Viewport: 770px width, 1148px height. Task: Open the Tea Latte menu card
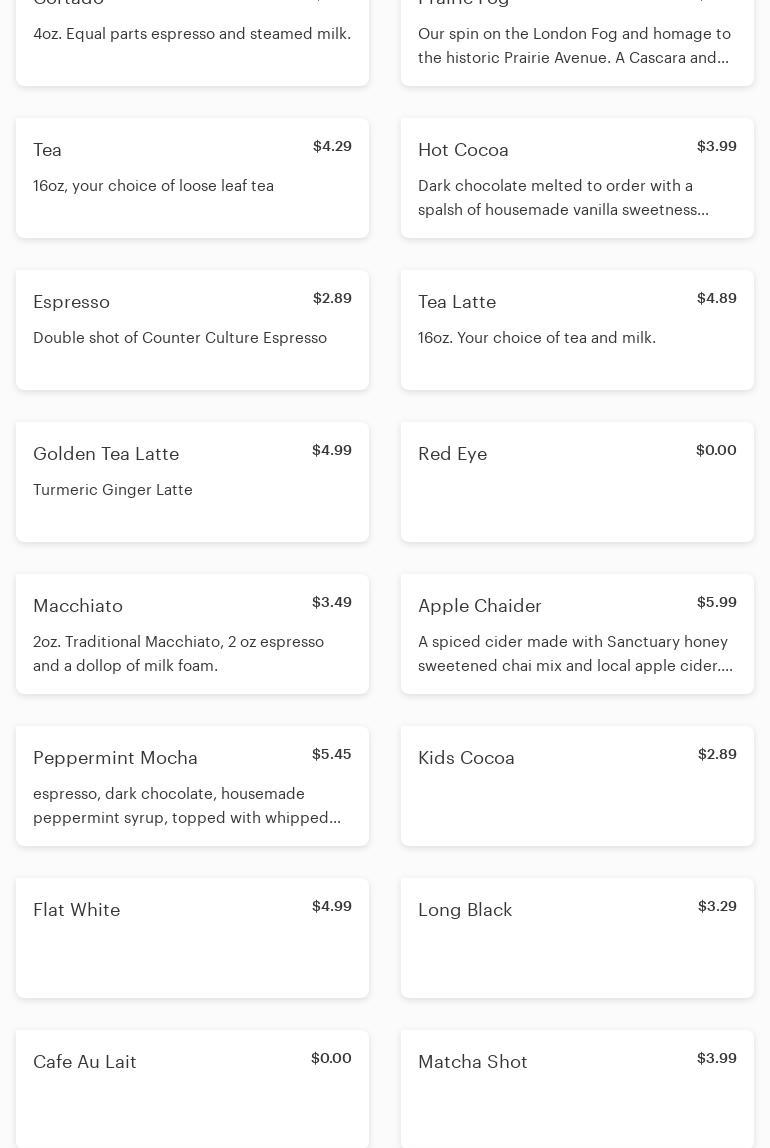[x=577, y=330]
